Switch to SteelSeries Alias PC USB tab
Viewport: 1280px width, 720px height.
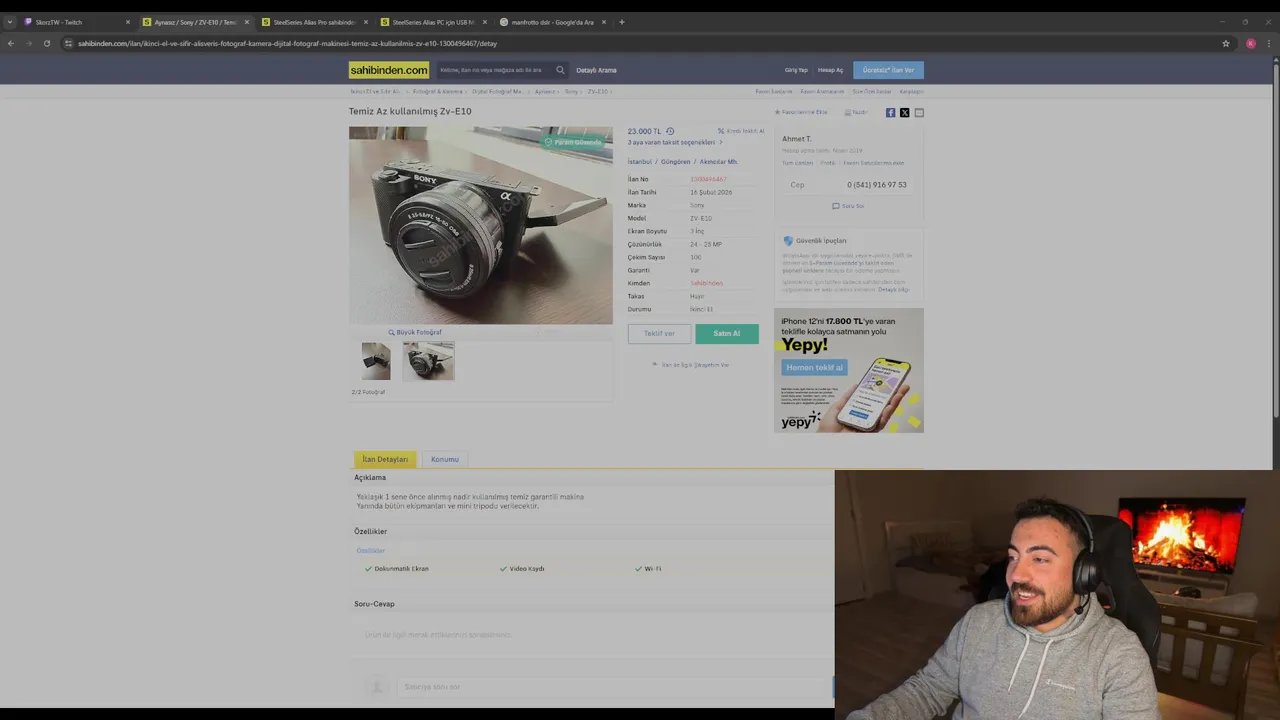(433, 22)
